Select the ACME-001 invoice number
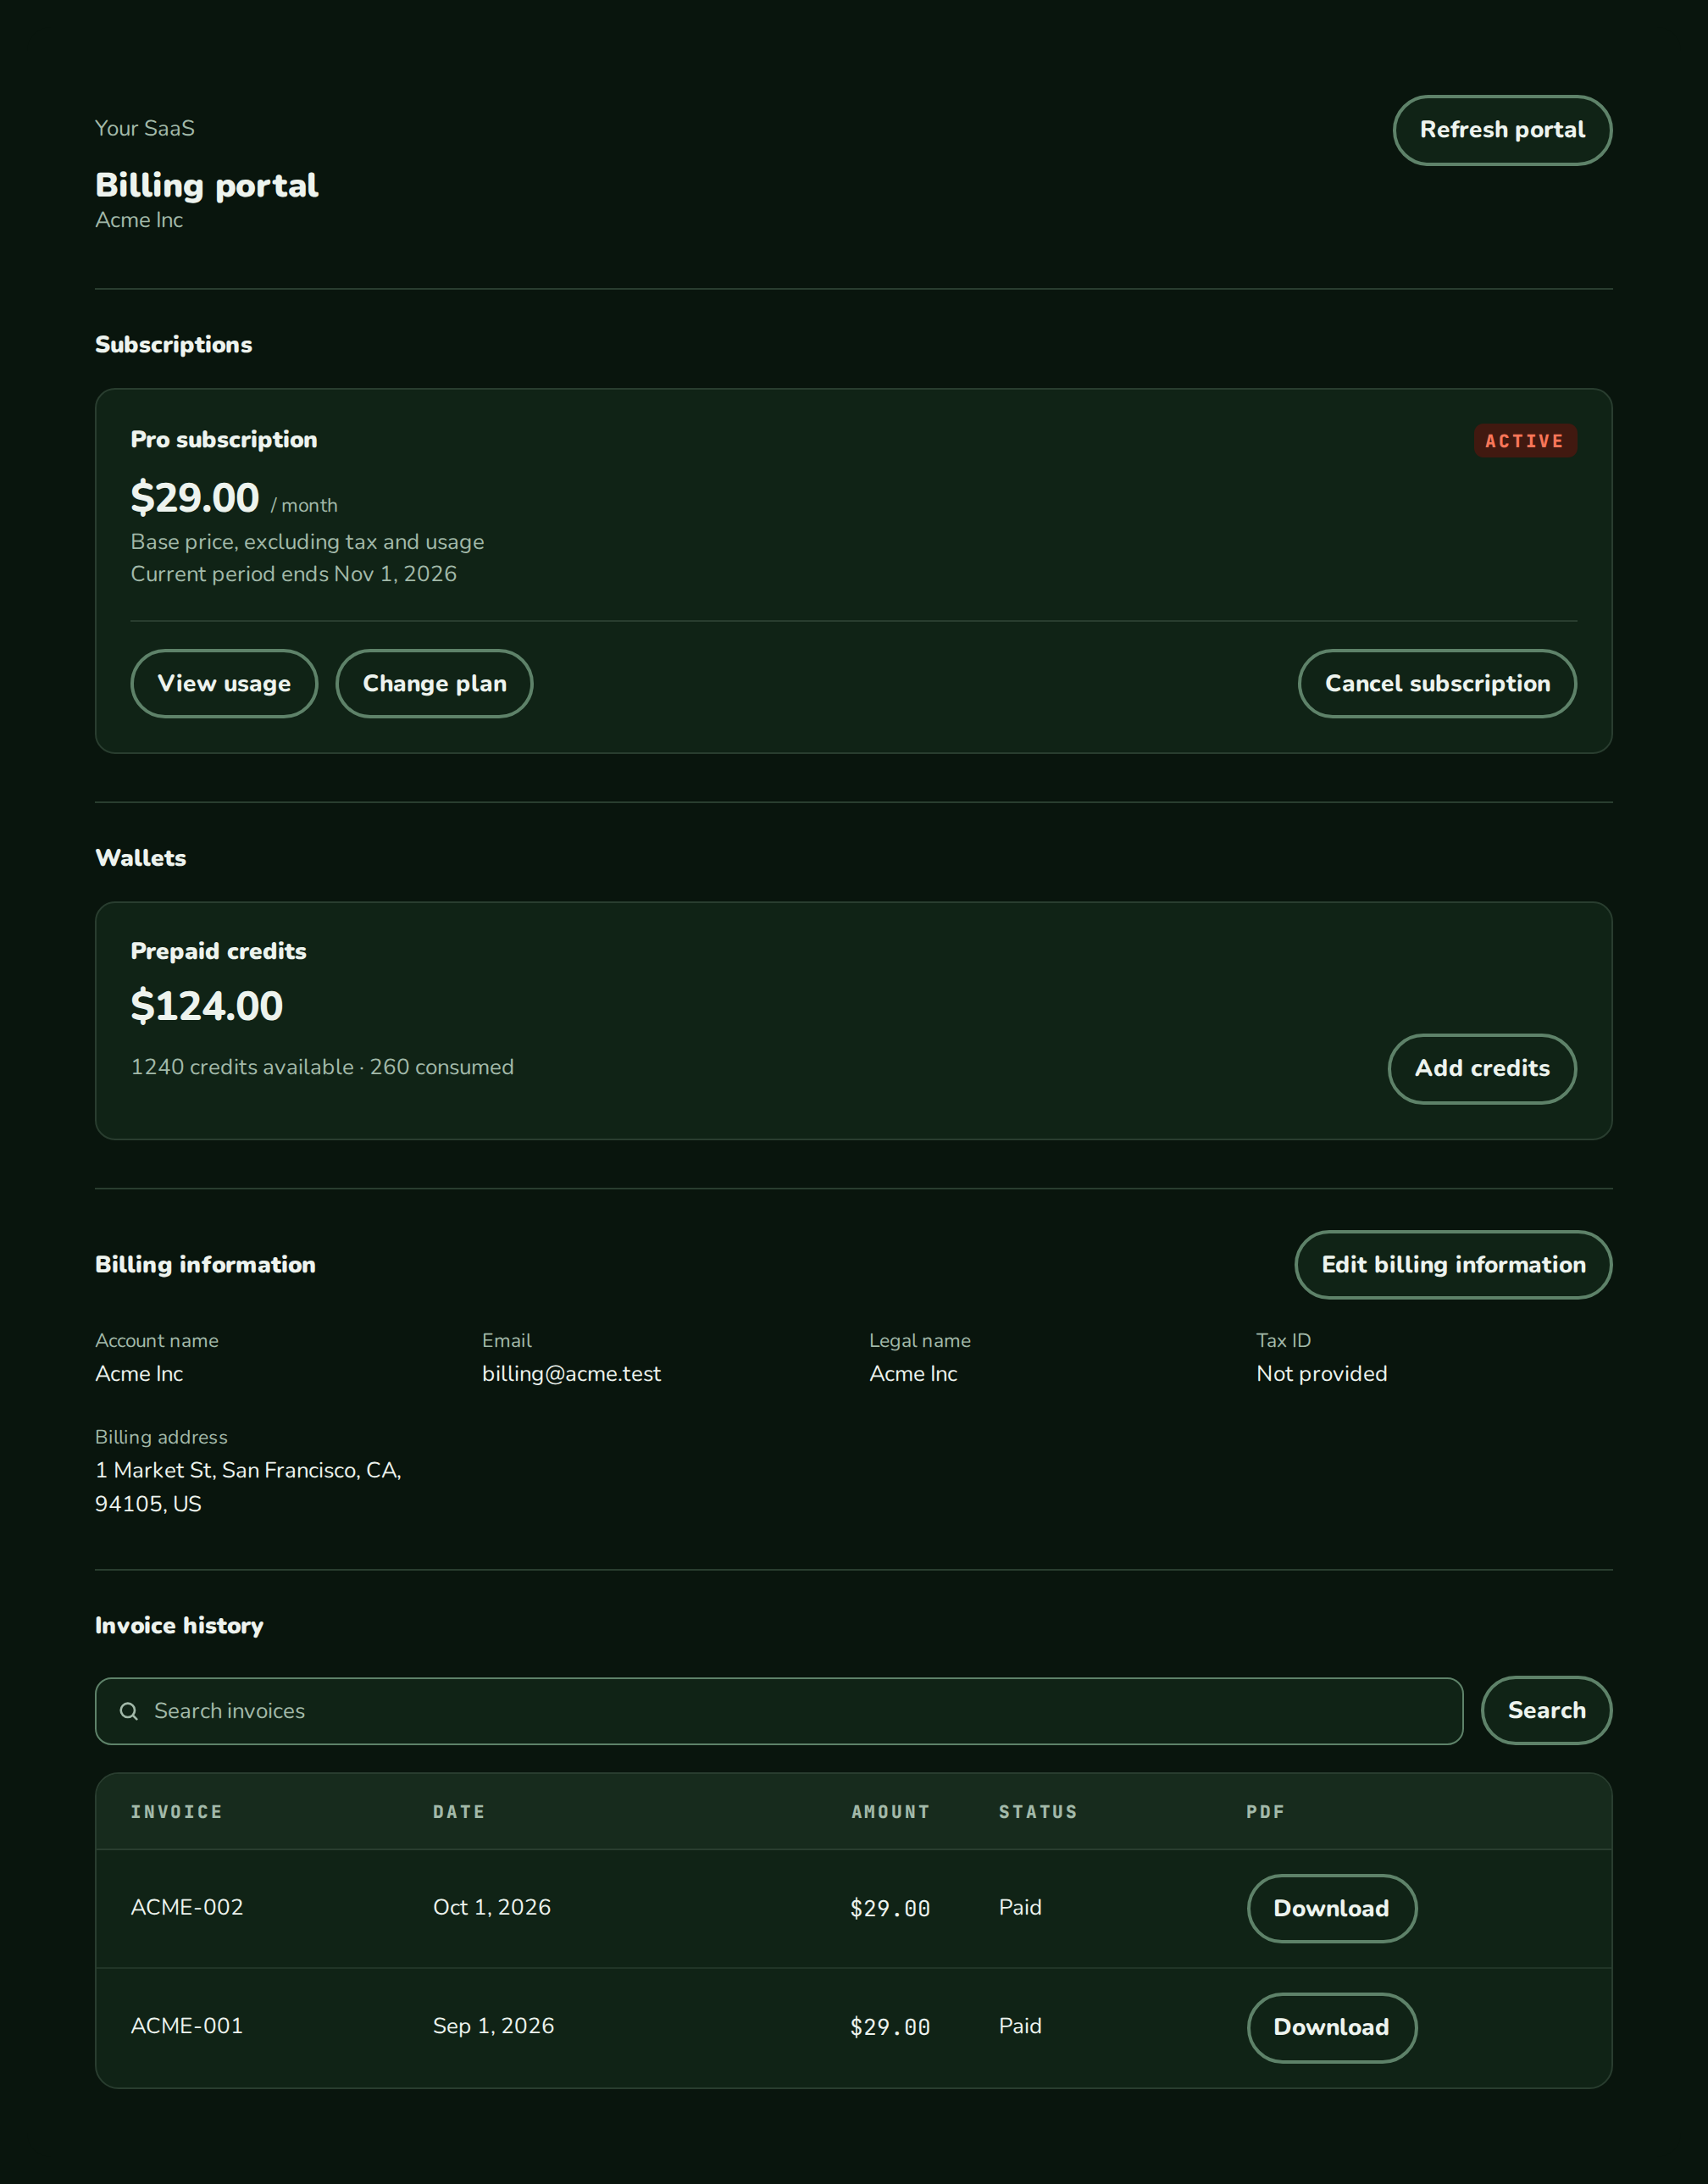Viewport: 1708px width, 2184px height. click(187, 2026)
